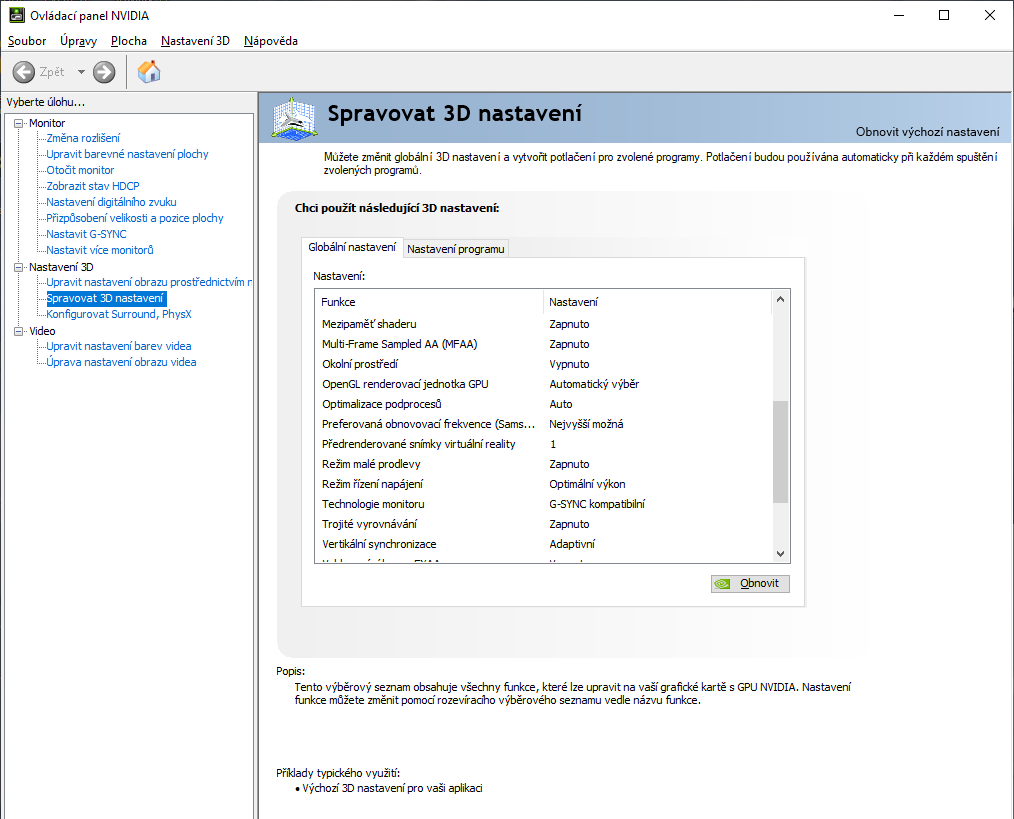Collapse the Monitor tree node

point(19,123)
